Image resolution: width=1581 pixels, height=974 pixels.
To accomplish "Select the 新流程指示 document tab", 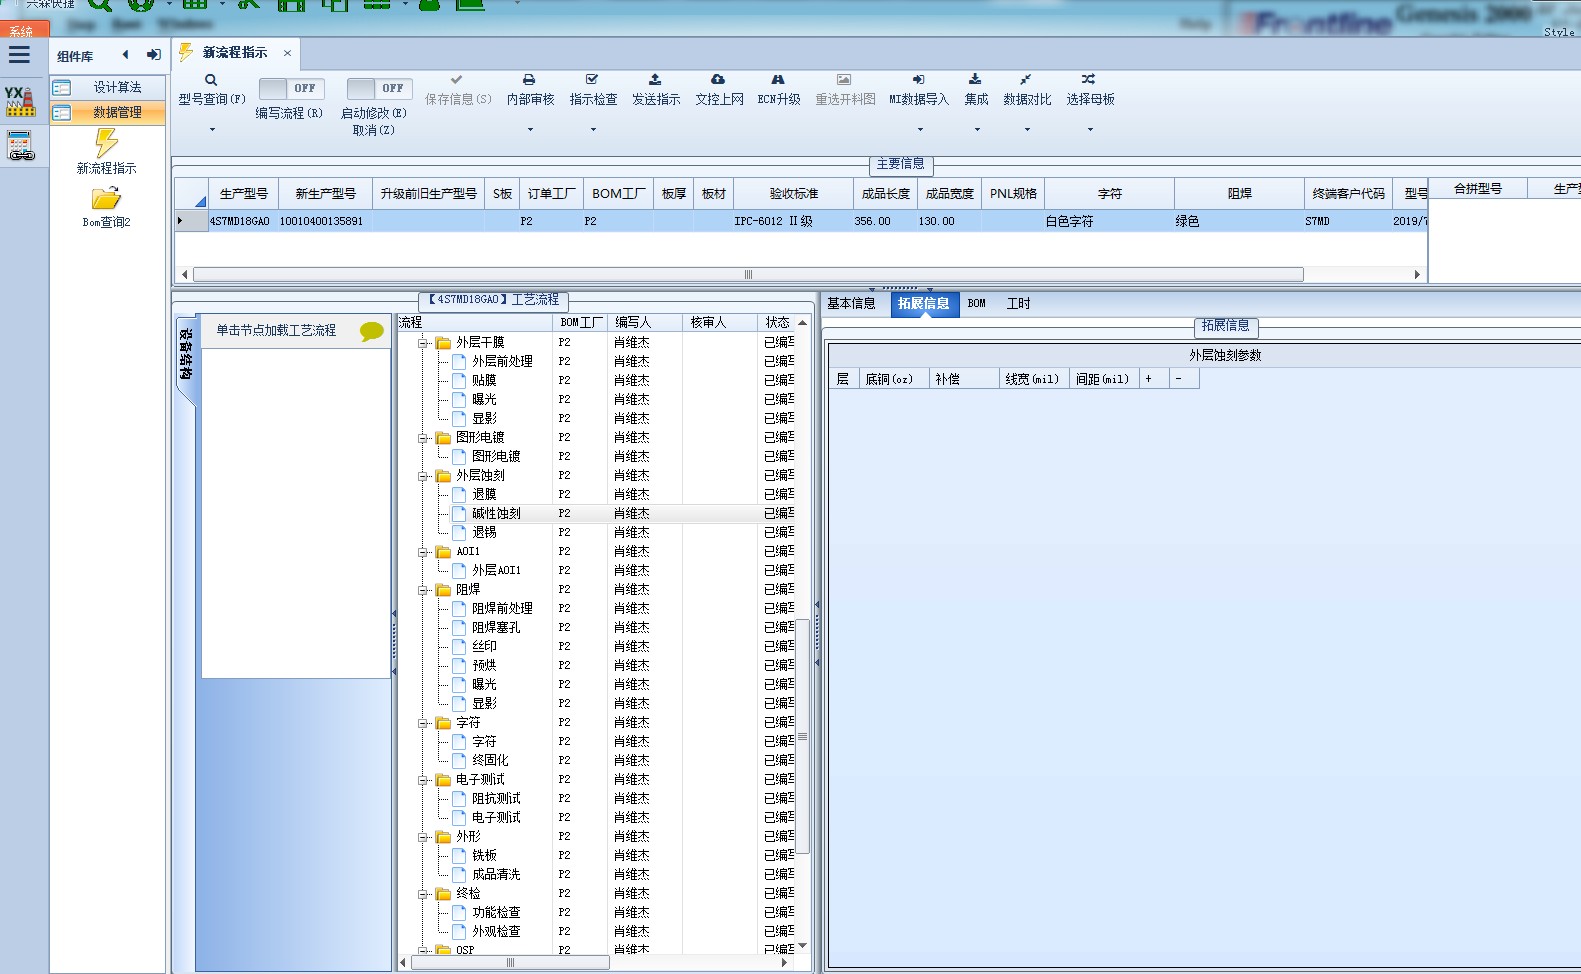I will (235, 53).
